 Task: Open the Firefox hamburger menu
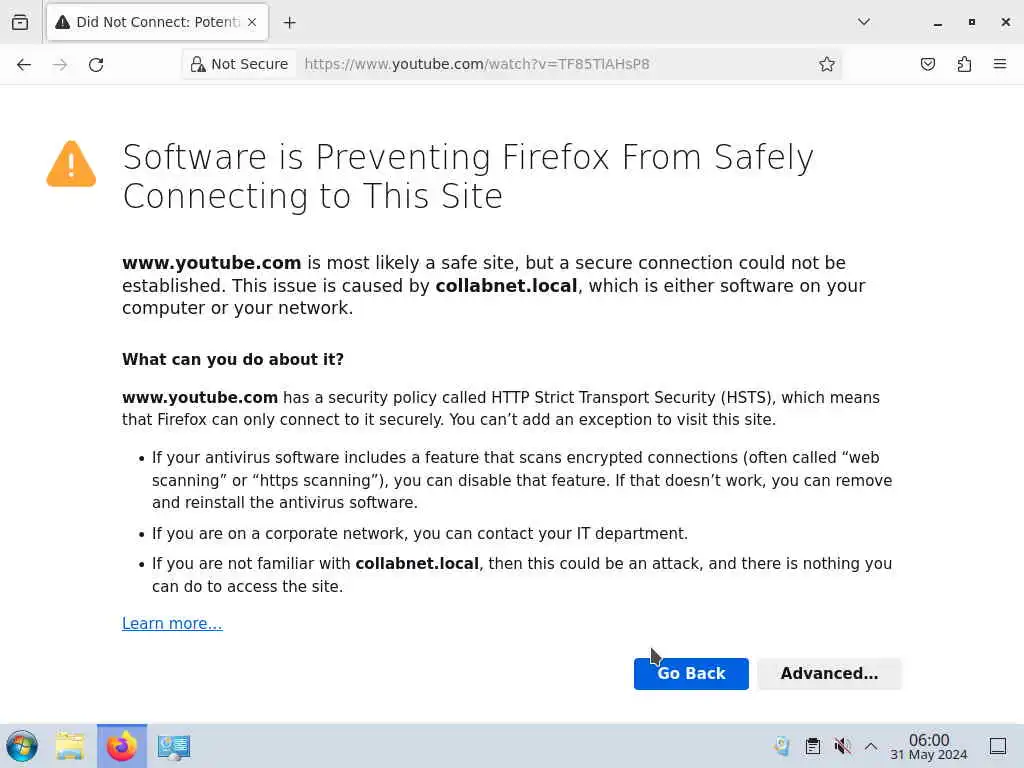(x=999, y=64)
